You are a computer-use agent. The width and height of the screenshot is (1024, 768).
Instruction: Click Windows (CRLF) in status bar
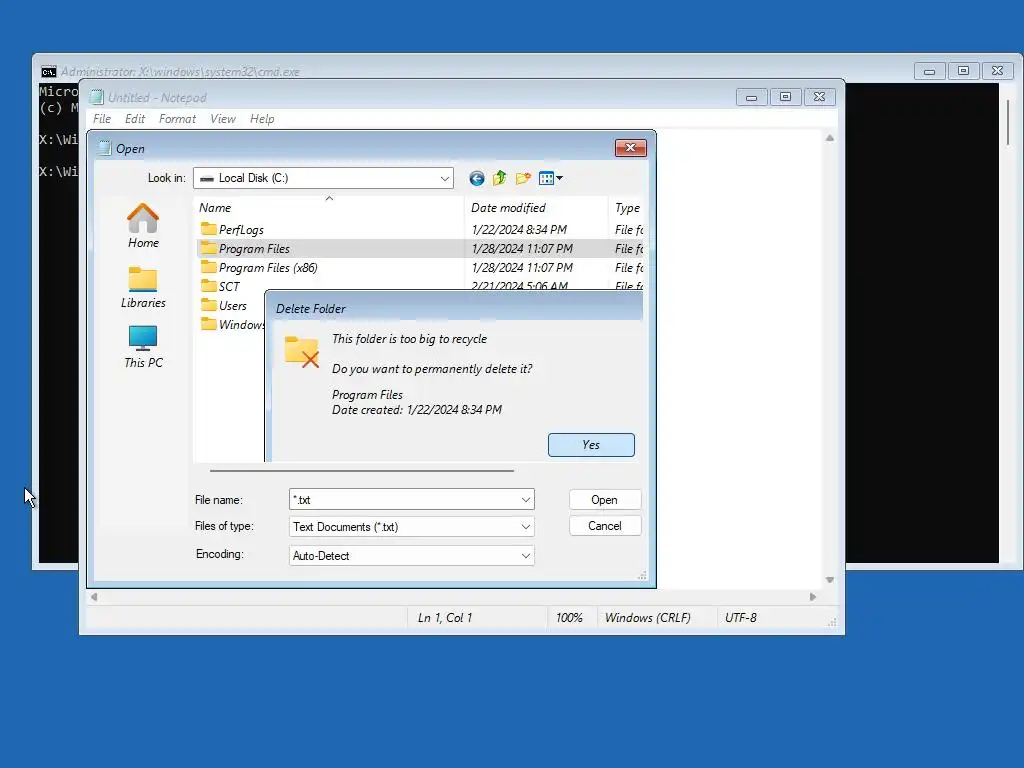click(647, 618)
